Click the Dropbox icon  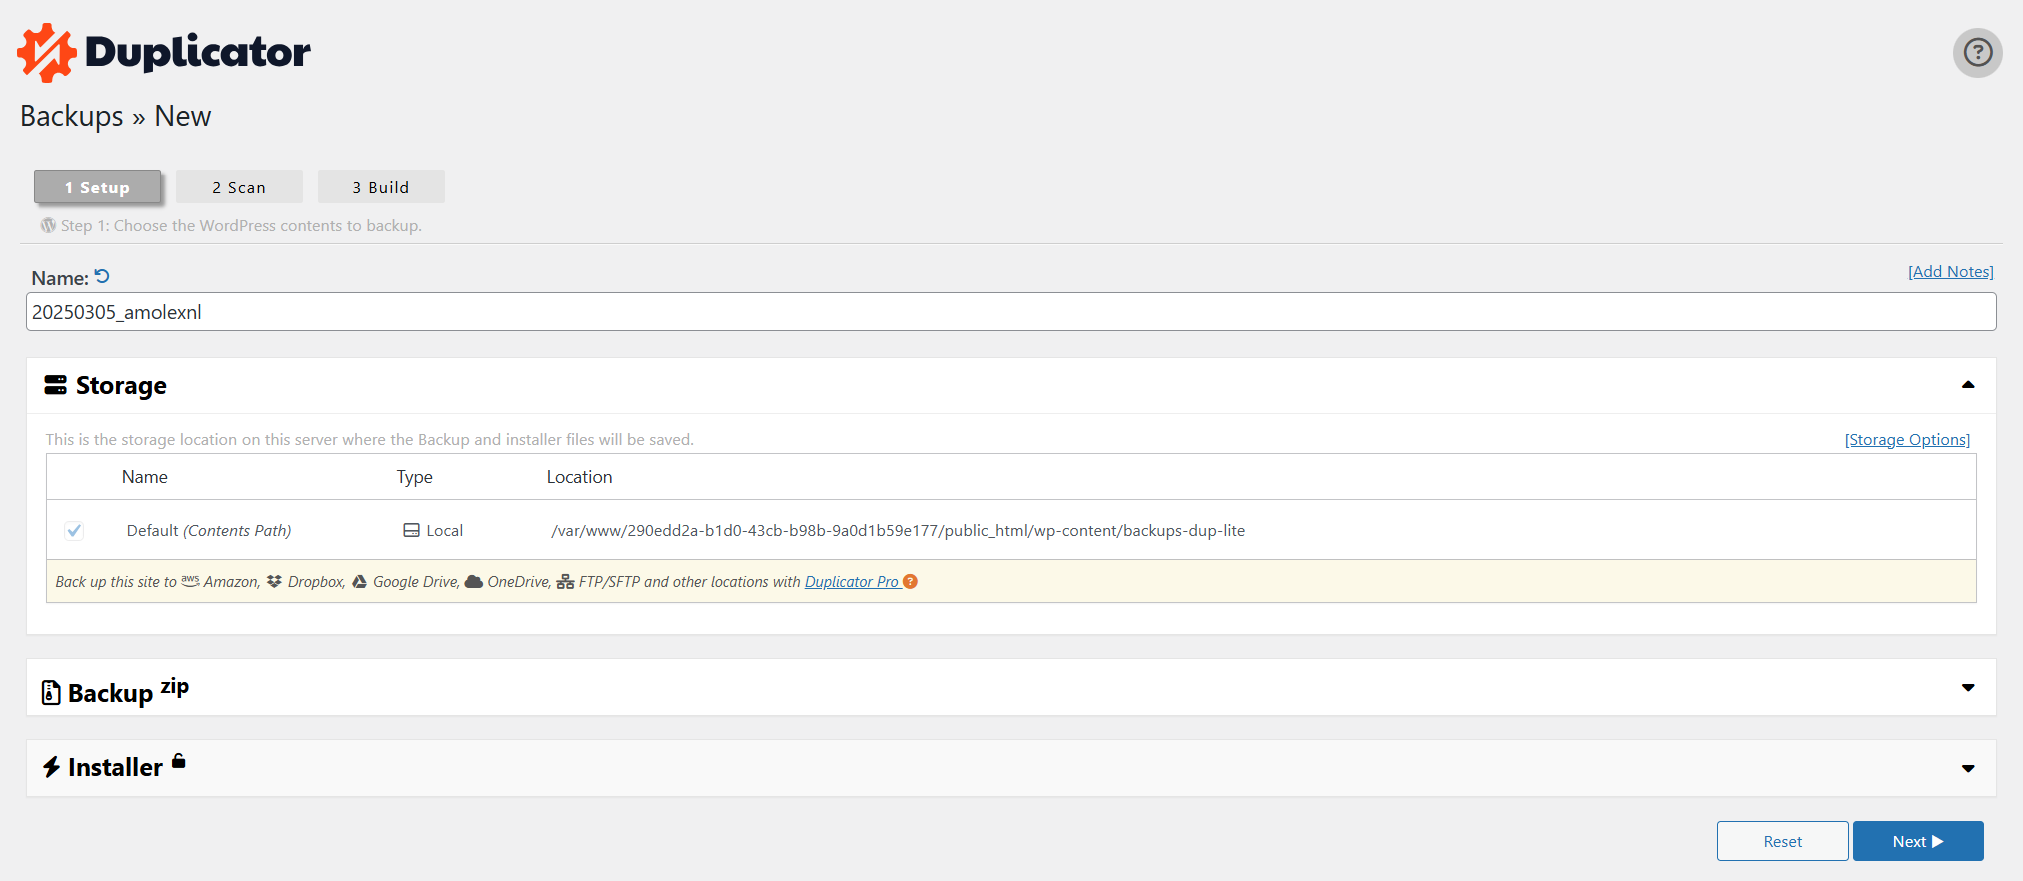tap(274, 581)
